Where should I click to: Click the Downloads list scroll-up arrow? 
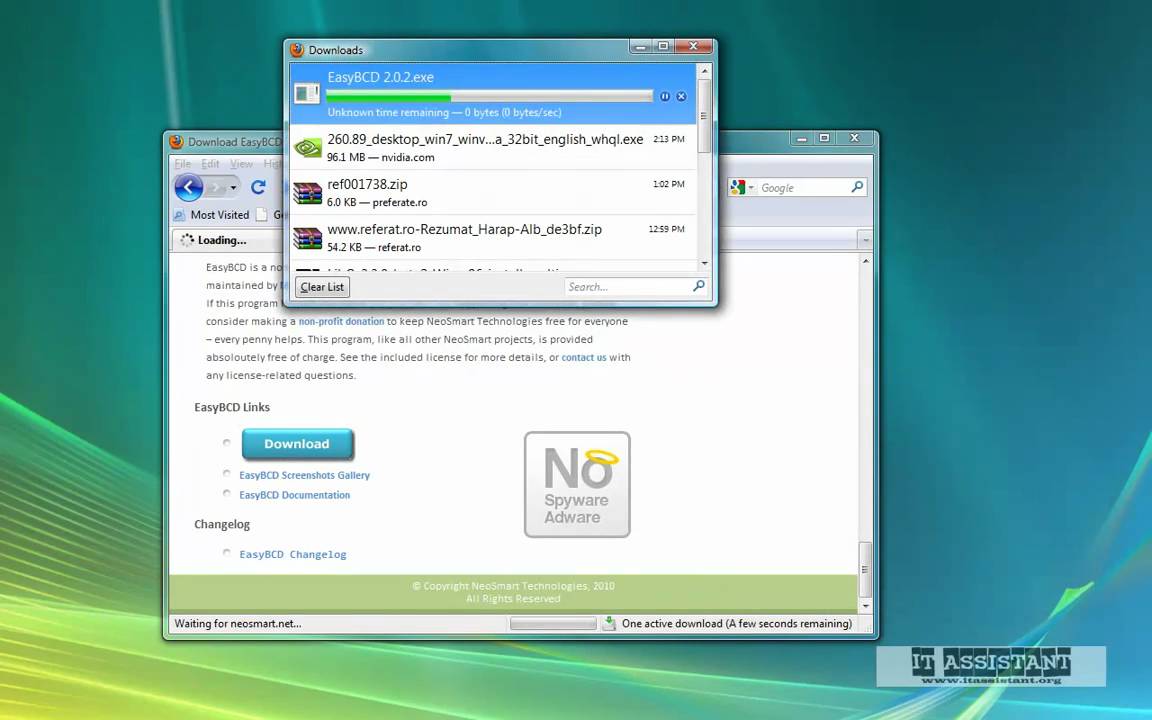point(704,71)
